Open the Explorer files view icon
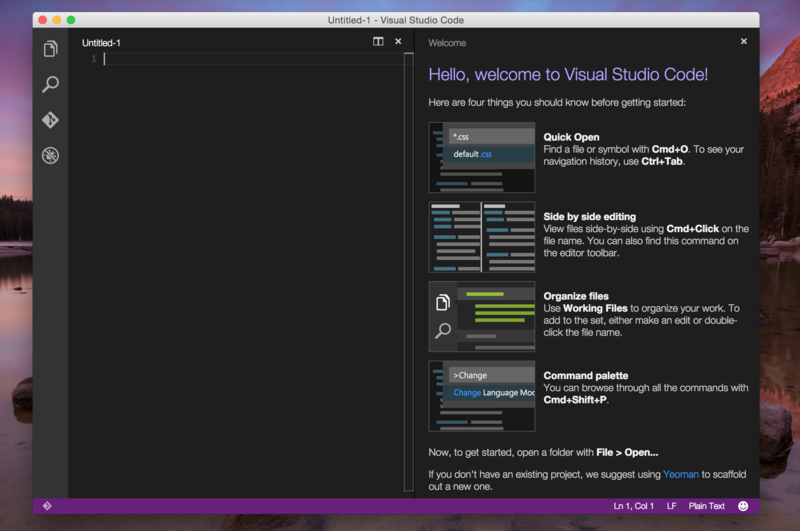 [x=50, y=49]
